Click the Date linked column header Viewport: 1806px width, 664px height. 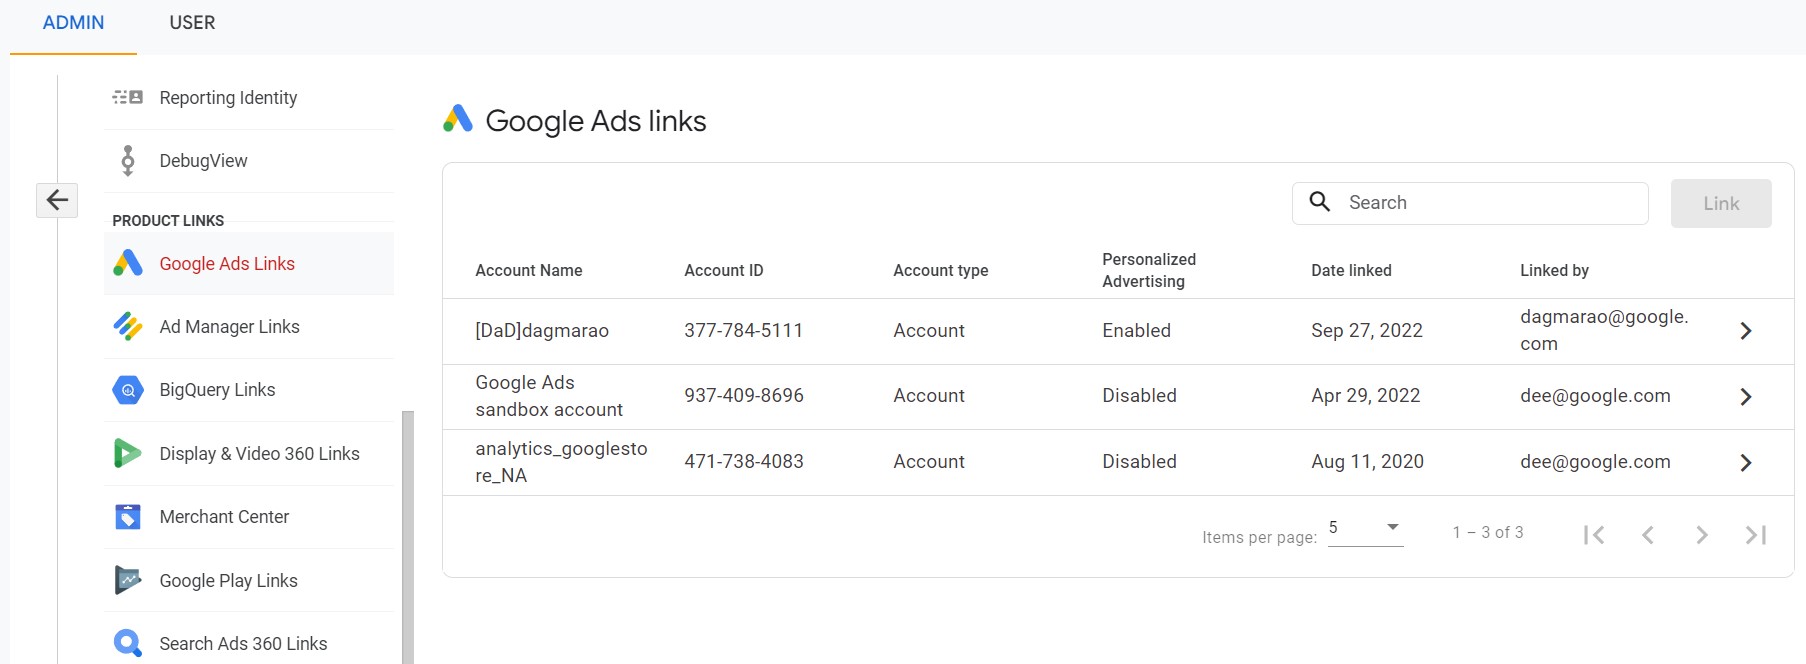click(x=1351, y=270)
